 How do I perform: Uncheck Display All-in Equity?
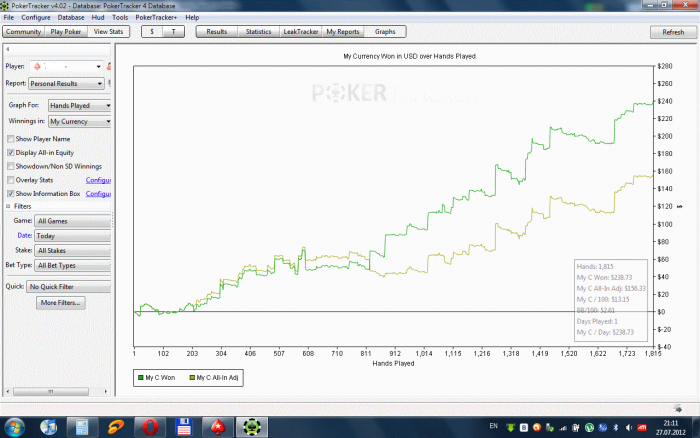[11, 153]
